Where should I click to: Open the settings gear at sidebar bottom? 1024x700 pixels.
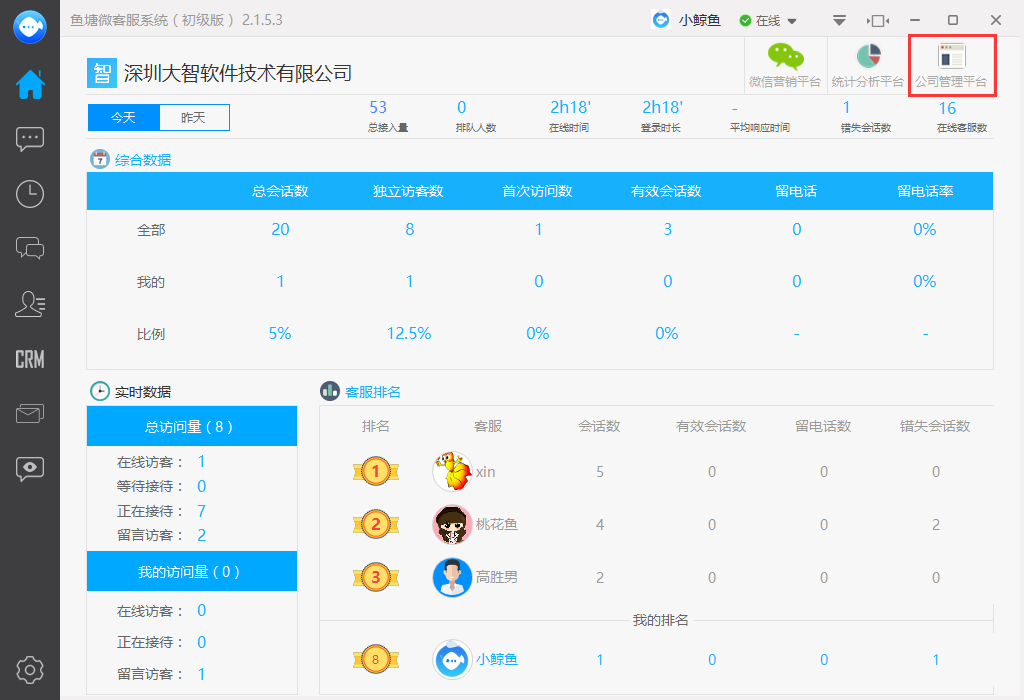coord(29,670)
